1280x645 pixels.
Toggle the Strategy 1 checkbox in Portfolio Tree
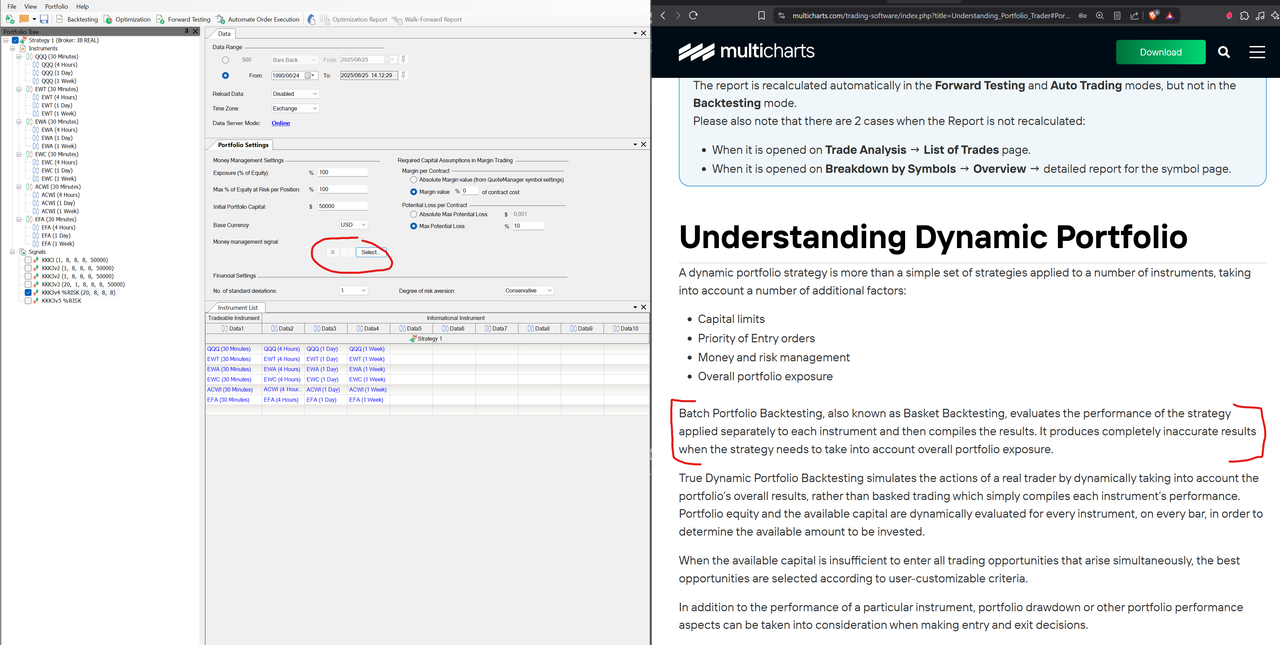click(x=15, y=40)
